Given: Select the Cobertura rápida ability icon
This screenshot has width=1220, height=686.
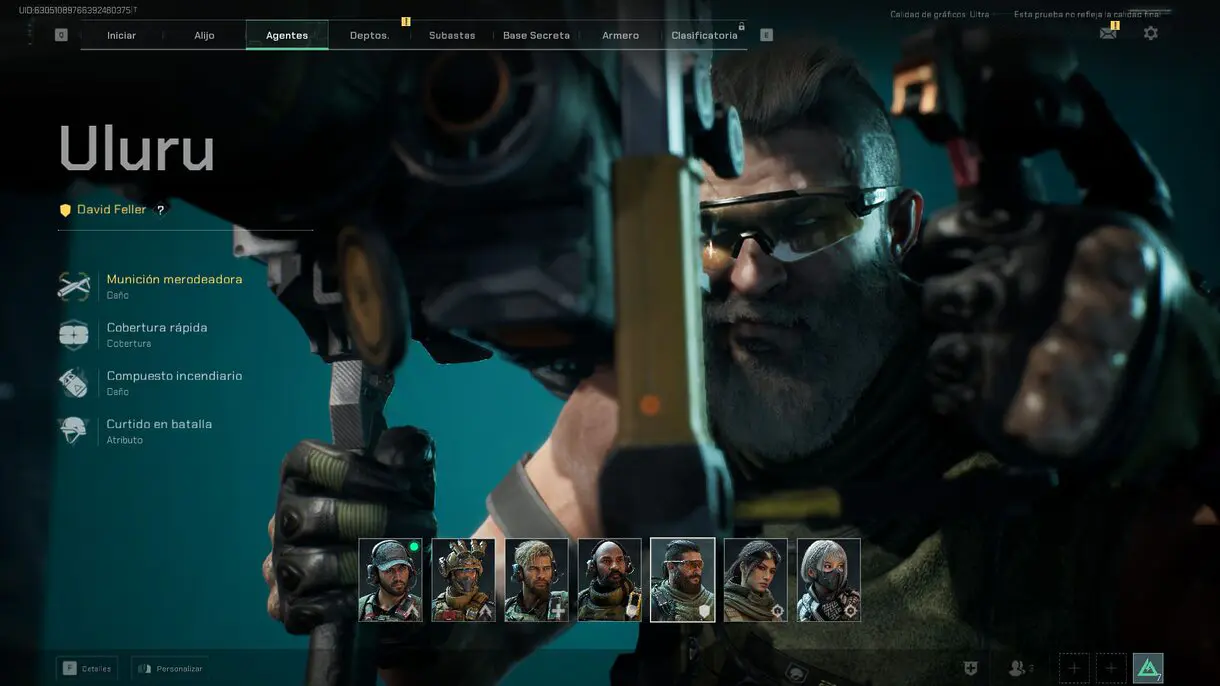Looking at the screenshot, I should coord(74,335).
